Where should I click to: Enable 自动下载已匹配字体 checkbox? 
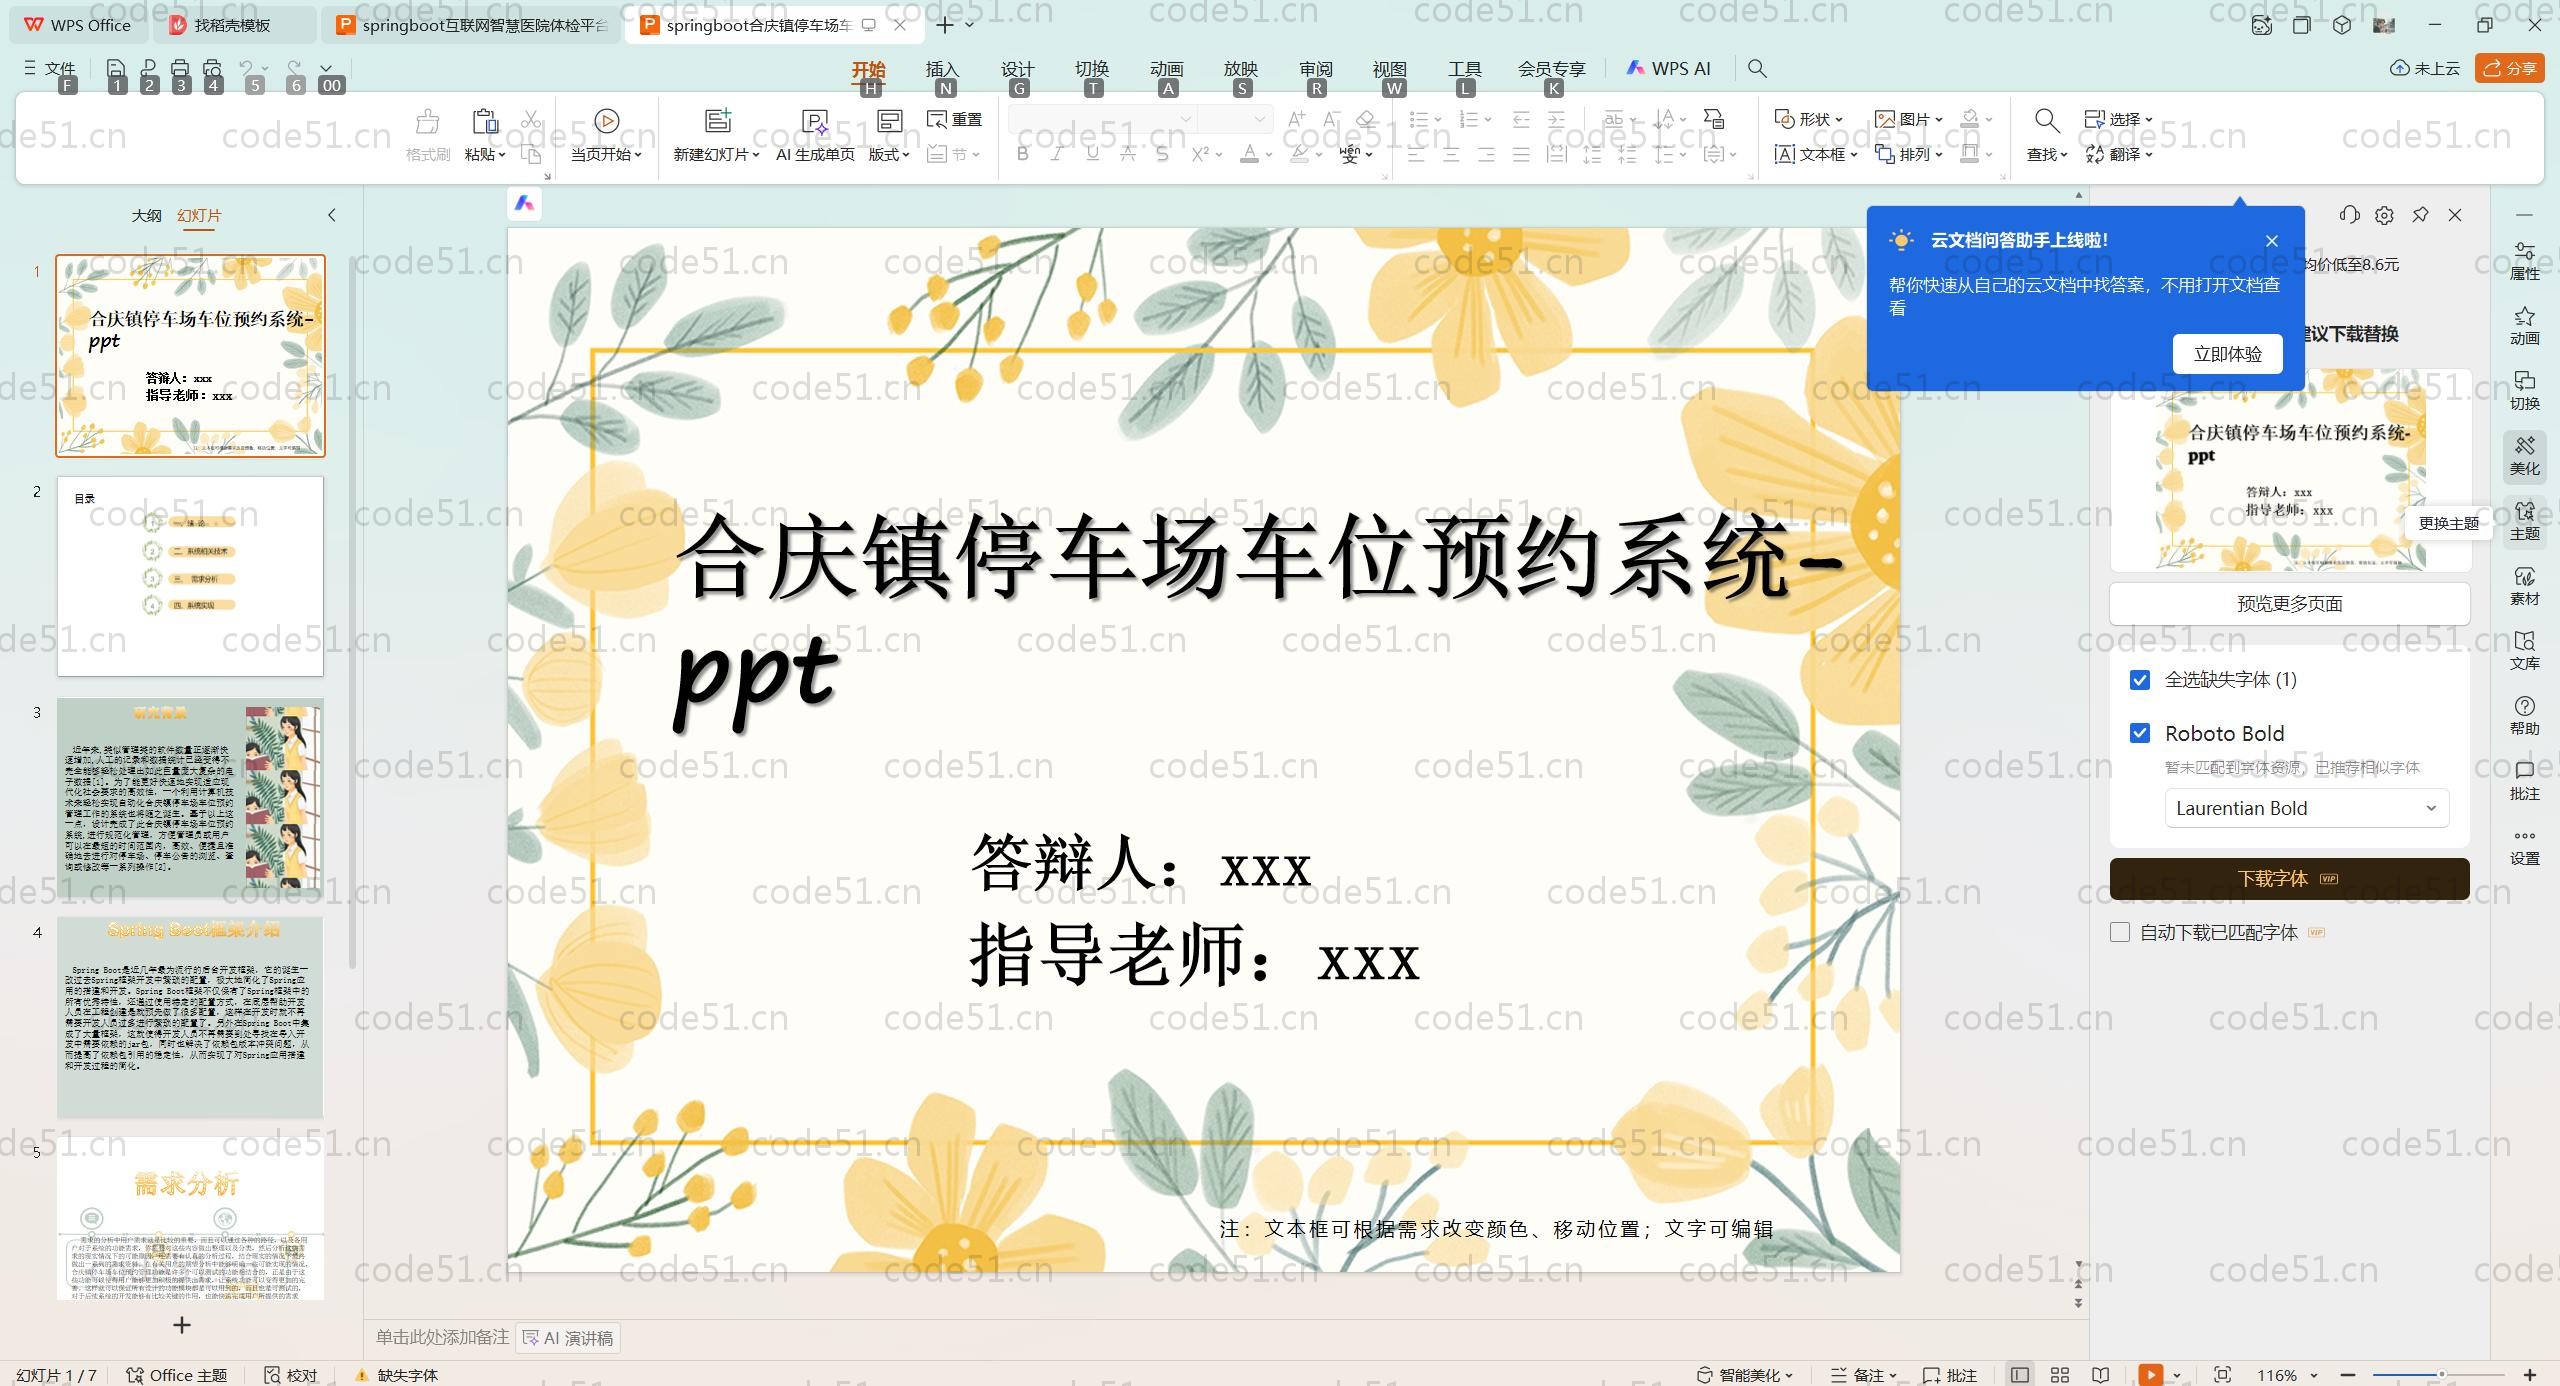[x=2120, y=932]
